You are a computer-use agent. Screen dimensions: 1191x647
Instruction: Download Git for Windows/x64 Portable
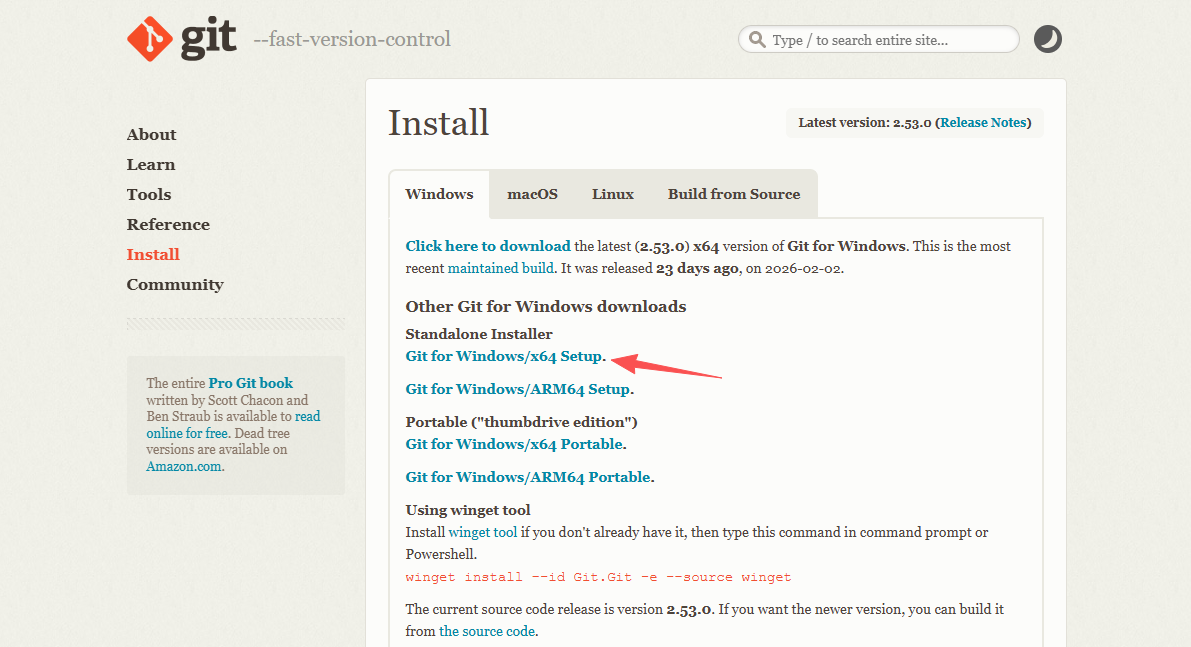point(514,444)
